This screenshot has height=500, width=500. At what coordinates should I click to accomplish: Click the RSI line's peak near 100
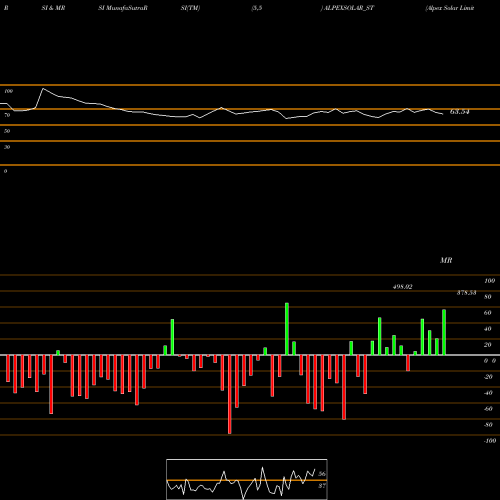click(43, 89)
